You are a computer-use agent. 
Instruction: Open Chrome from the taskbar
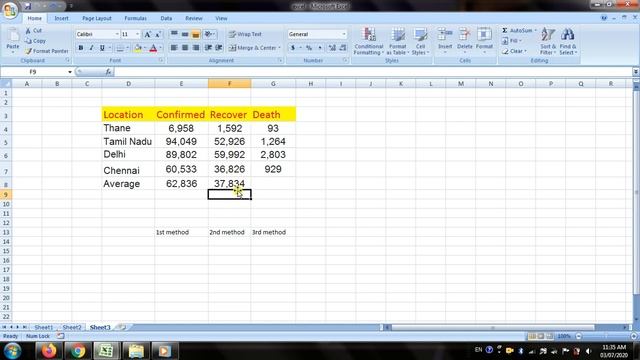click(x=78, y=351)
